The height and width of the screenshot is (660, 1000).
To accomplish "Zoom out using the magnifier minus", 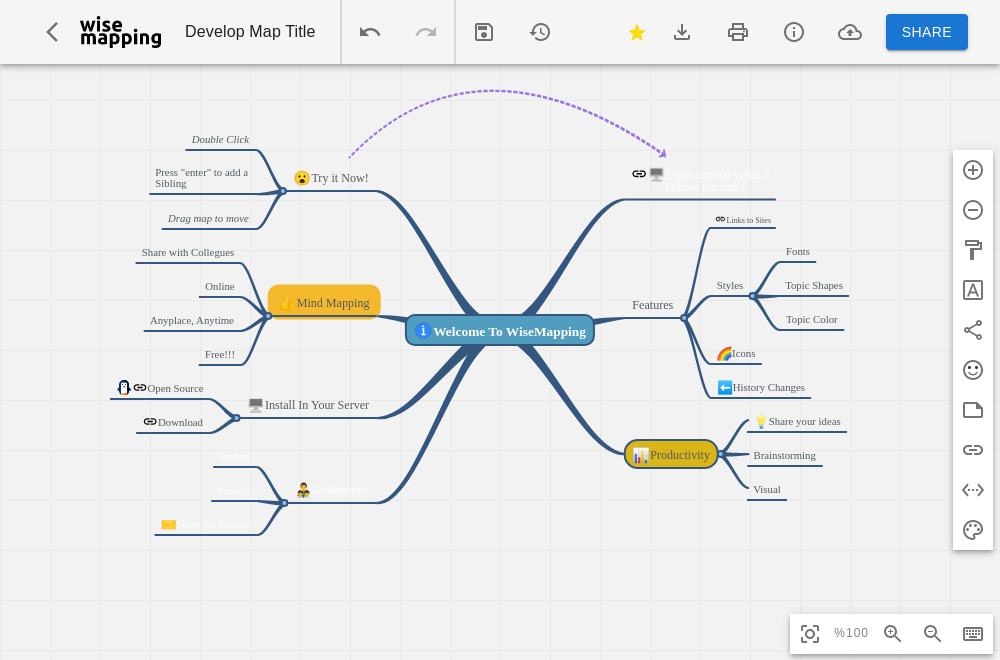I will 932,633.
